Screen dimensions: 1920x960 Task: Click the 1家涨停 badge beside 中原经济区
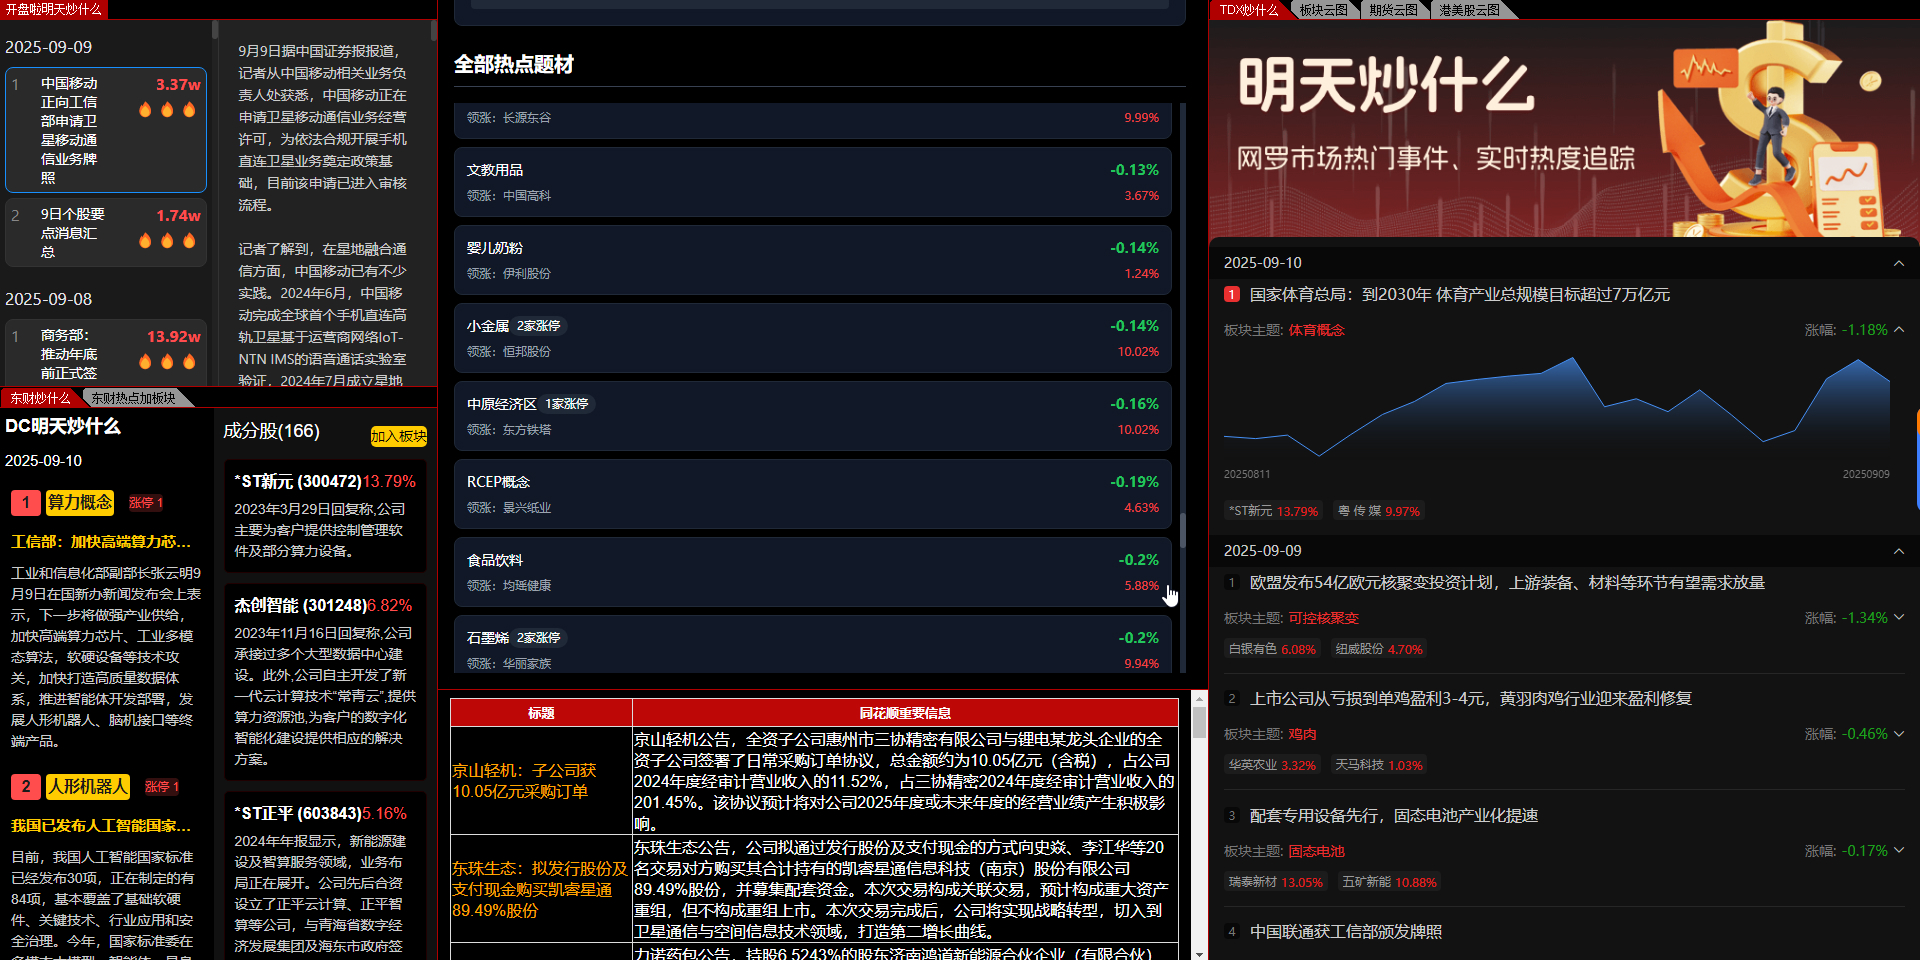[x=566, y=404]
